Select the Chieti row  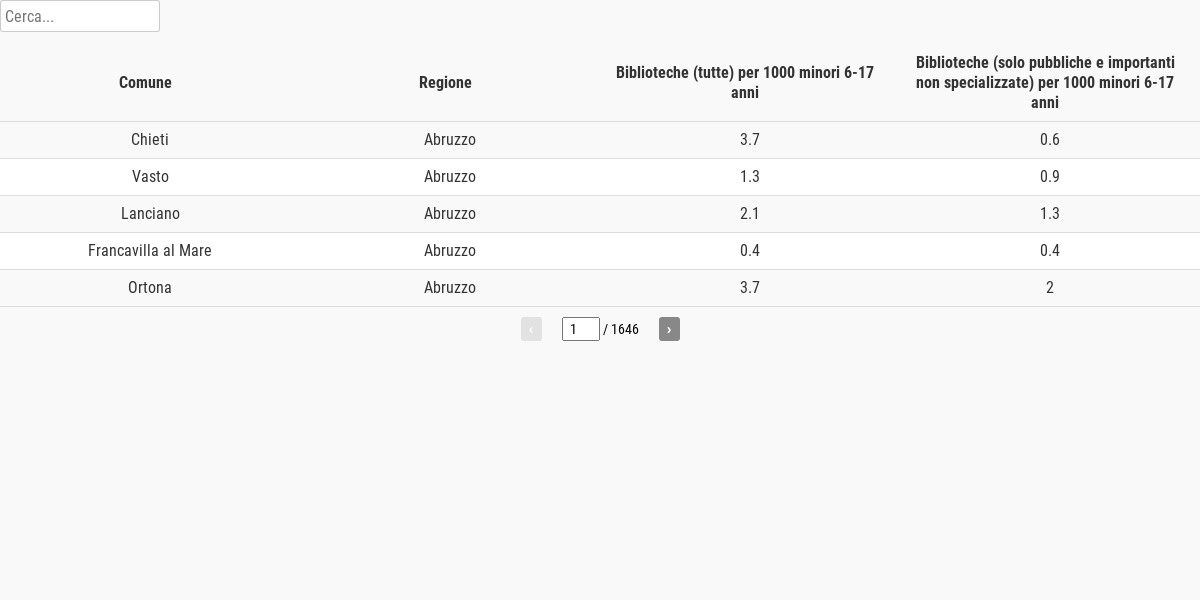pos(600,140)
